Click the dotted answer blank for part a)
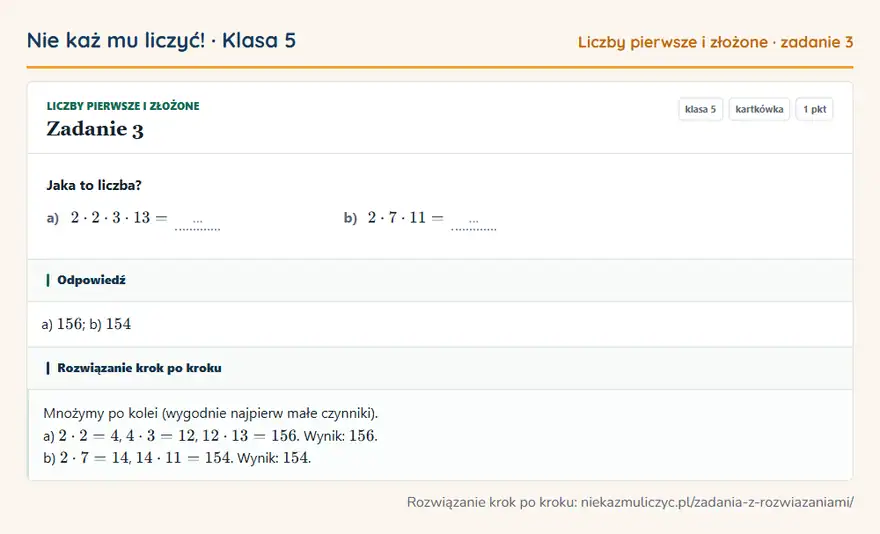880x534 pixels. click(x=198, y=222)
